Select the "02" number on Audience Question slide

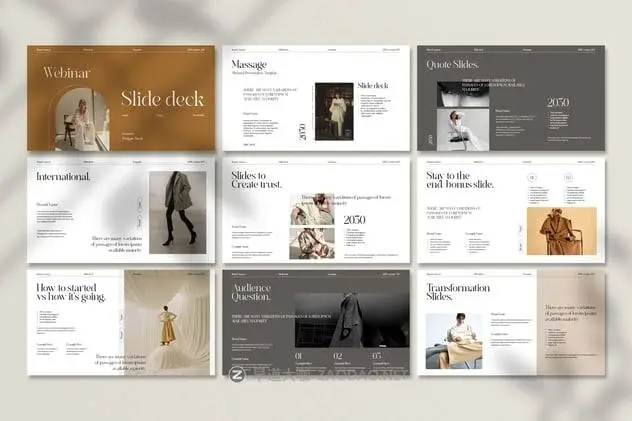click(x=337, y=355)
